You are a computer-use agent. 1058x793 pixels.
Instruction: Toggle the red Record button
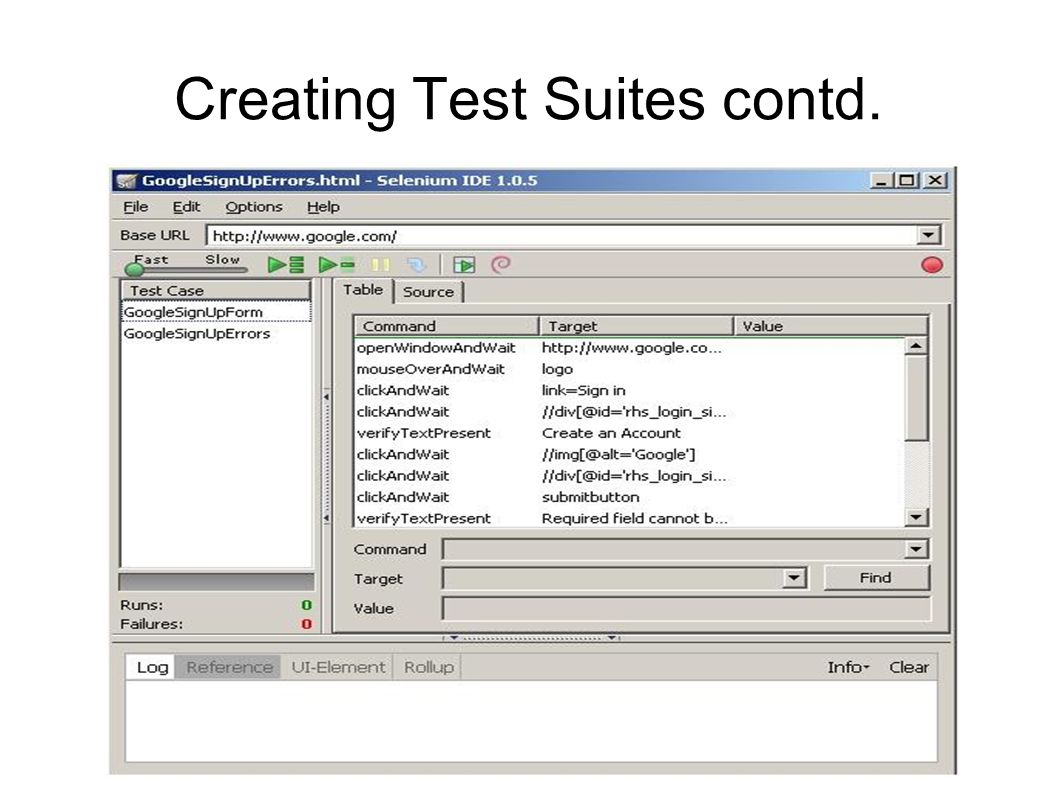point(932,265)
